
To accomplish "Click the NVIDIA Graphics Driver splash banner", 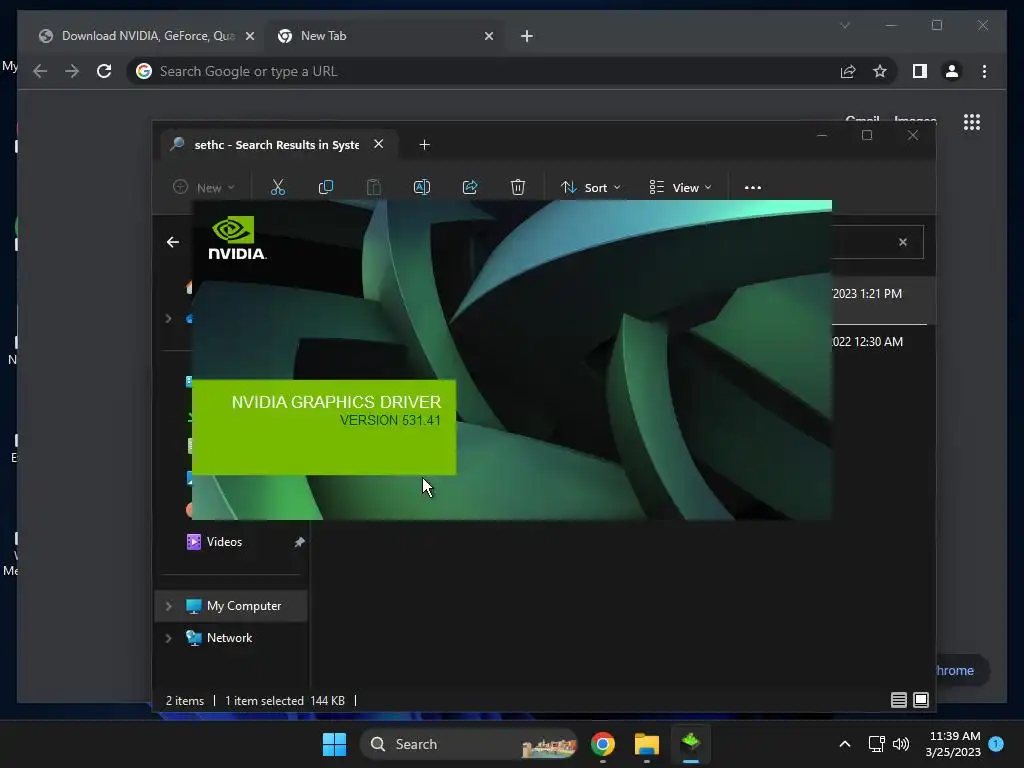I will (324, 427).
